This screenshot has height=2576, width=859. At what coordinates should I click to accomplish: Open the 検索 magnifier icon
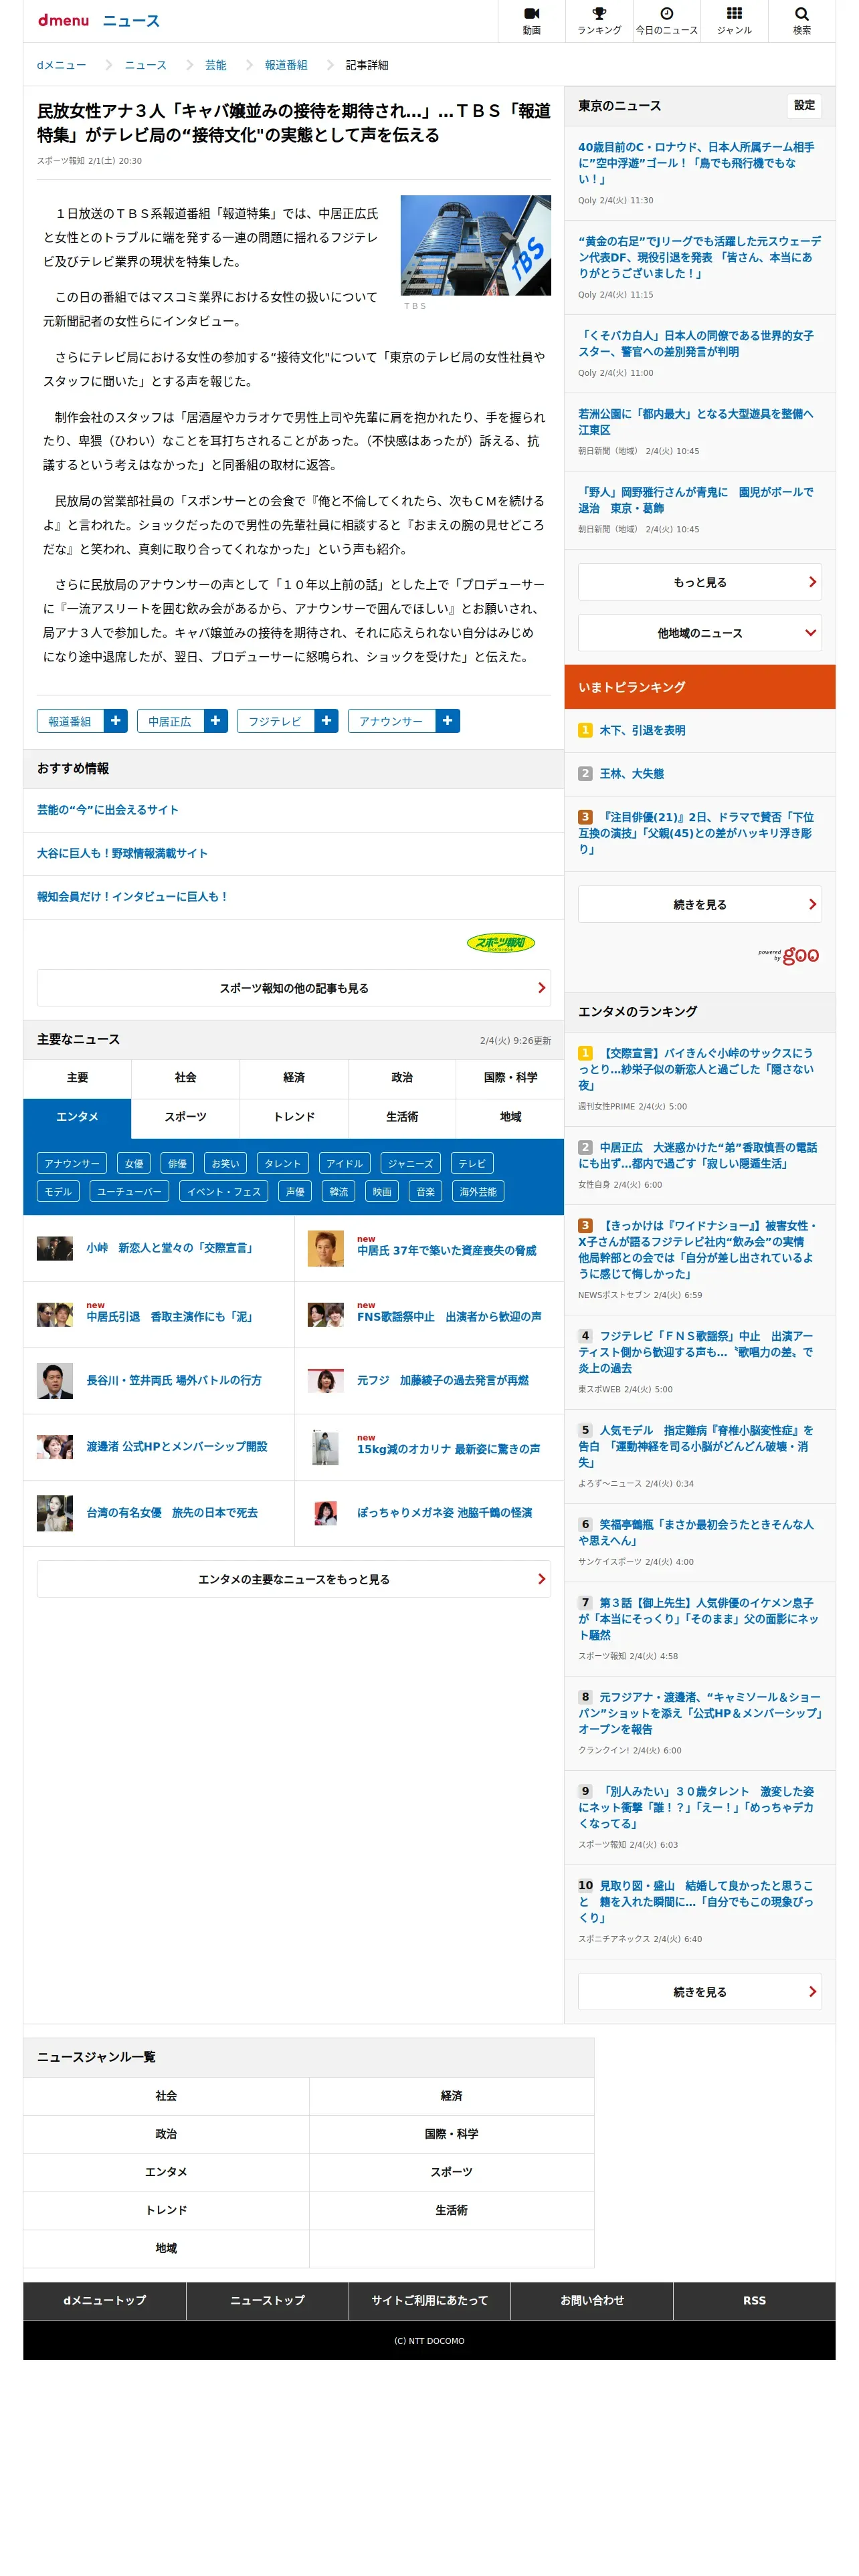[x=801, y=20]
